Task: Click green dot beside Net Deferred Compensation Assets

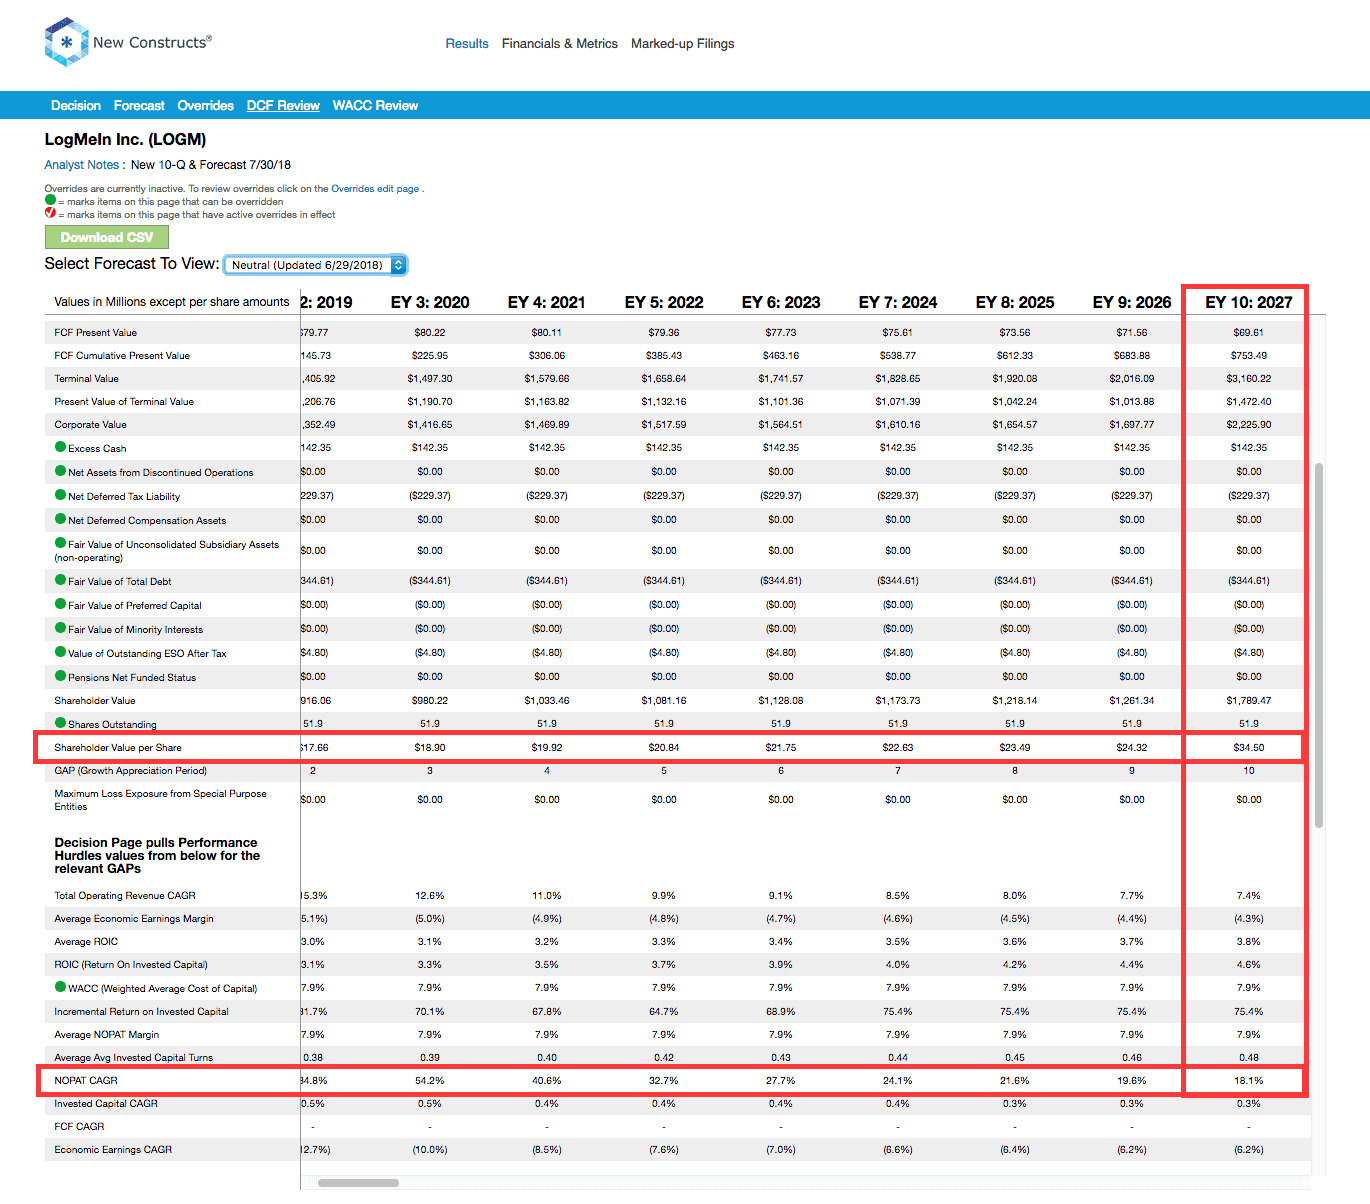Action: (x=60, y=519)
